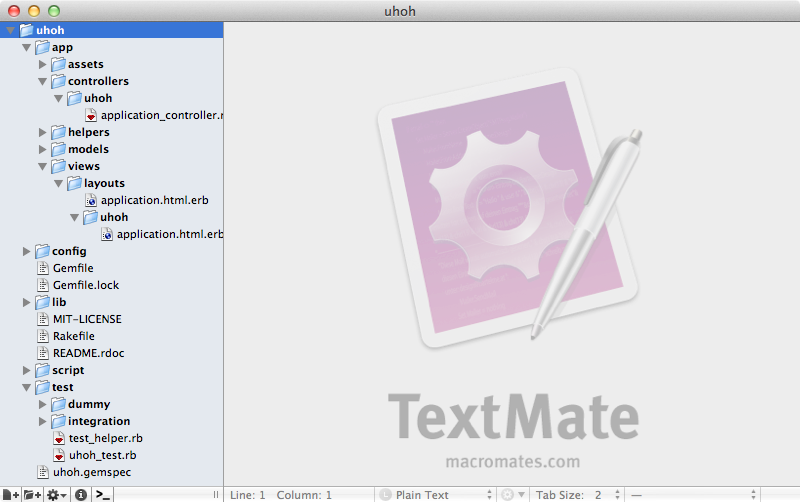Click the folder icon beside models
The image size is (800, 502).
coord(59,149)
